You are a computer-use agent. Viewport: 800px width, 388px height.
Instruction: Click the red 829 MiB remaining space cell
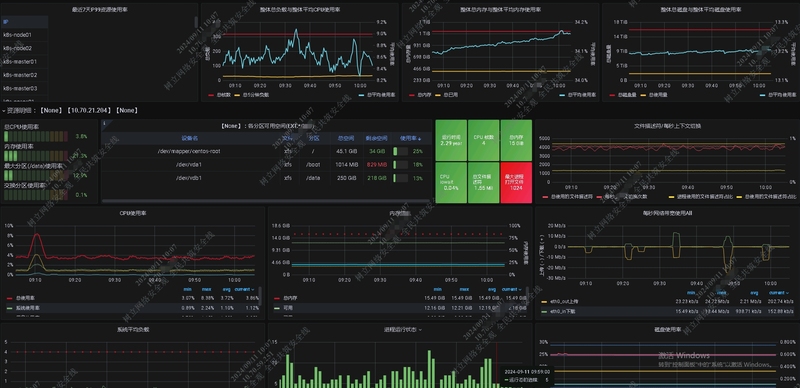click(x=376, y=164)
